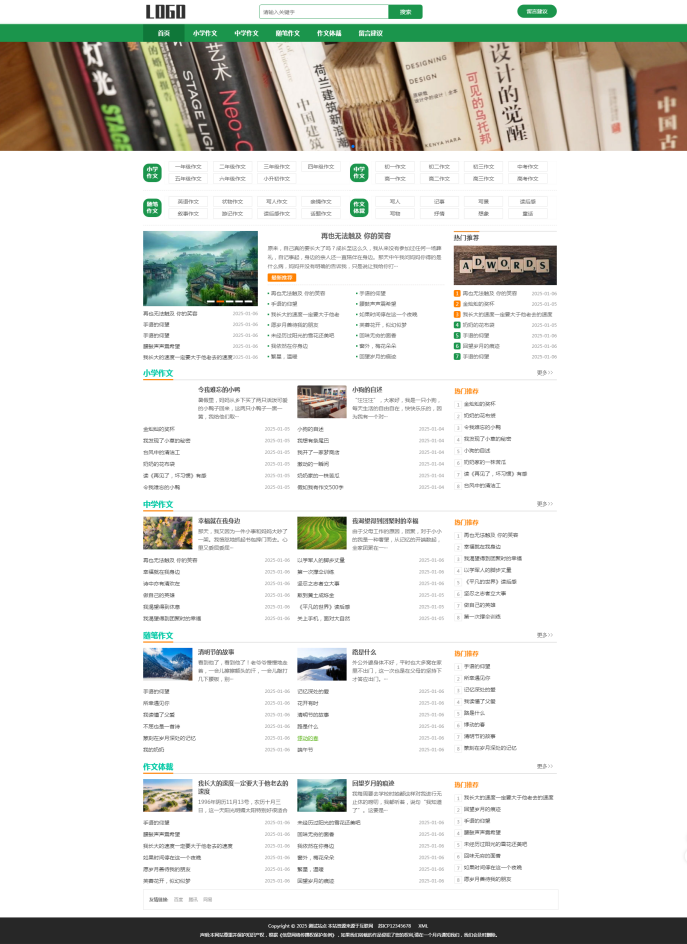687x944 pixels.
Task: Select the 童话 genre tag
Action: [x=527, y=214]
